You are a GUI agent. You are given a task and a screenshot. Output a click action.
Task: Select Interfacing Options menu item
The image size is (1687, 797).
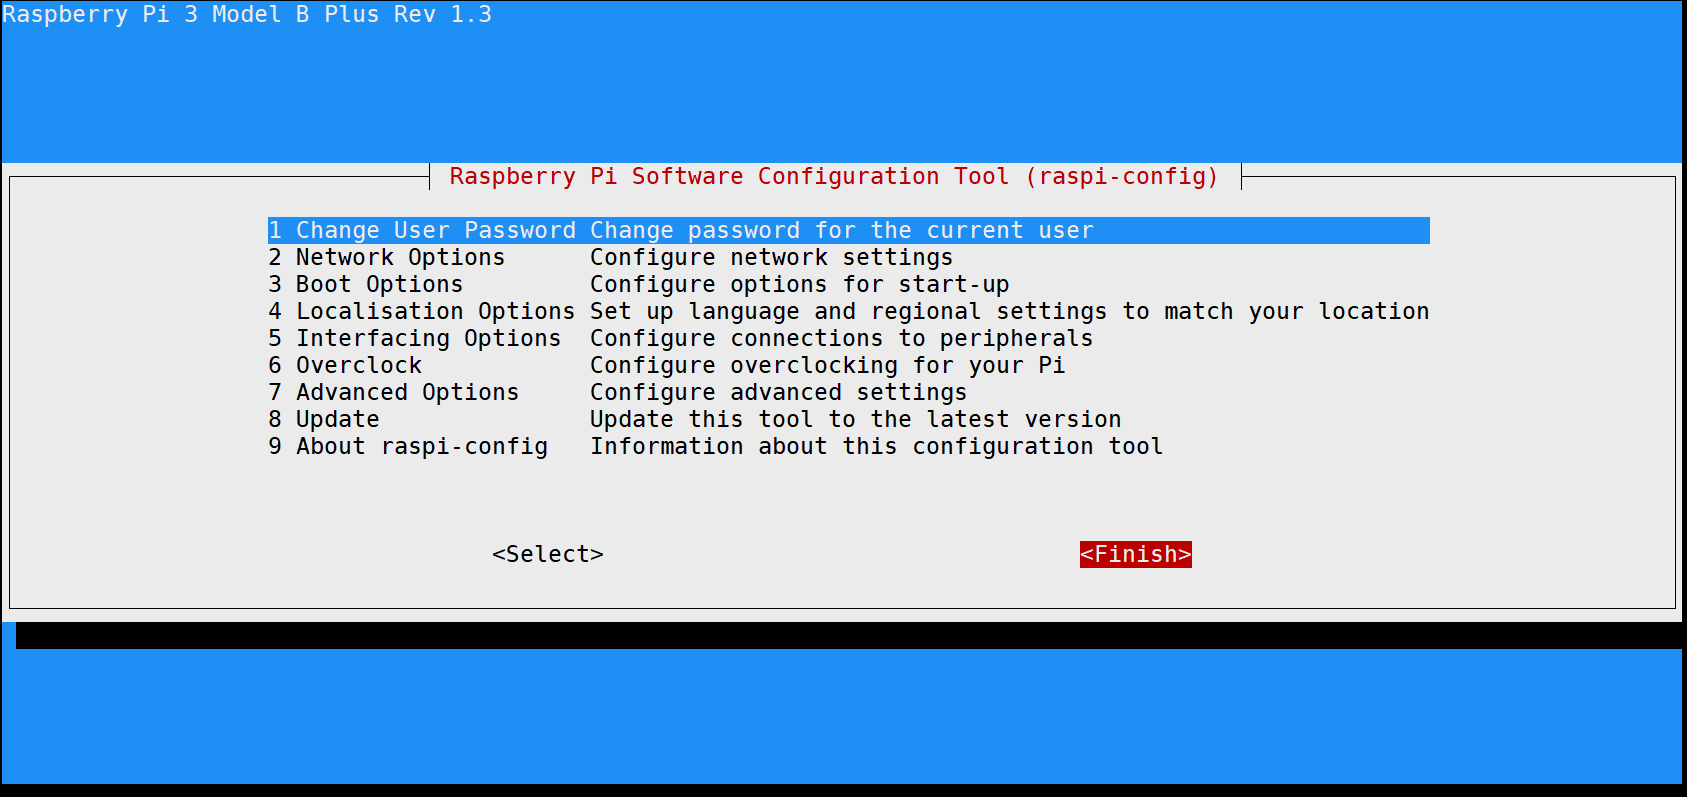428,339
